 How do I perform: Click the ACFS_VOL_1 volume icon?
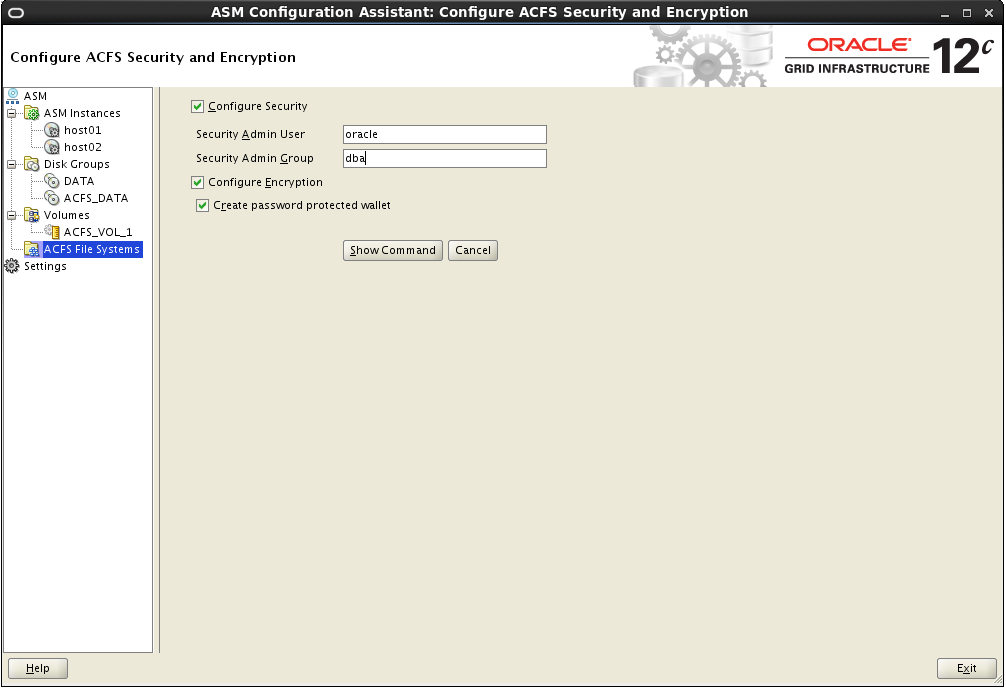point(52,232)
